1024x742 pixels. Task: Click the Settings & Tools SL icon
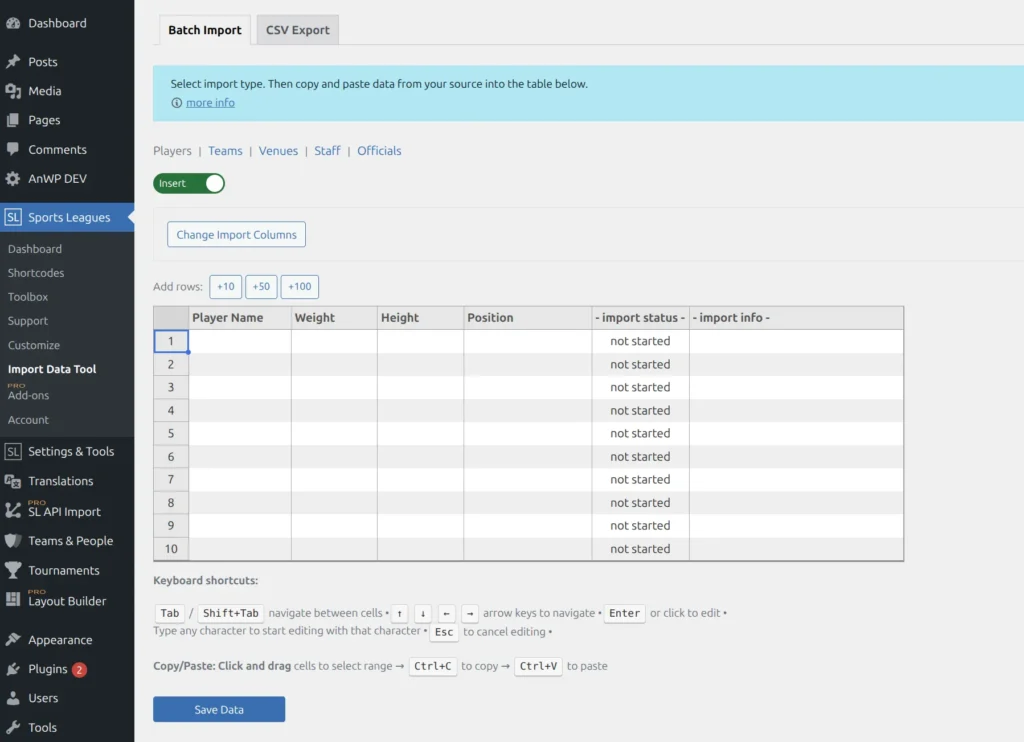tap(13, 451)
